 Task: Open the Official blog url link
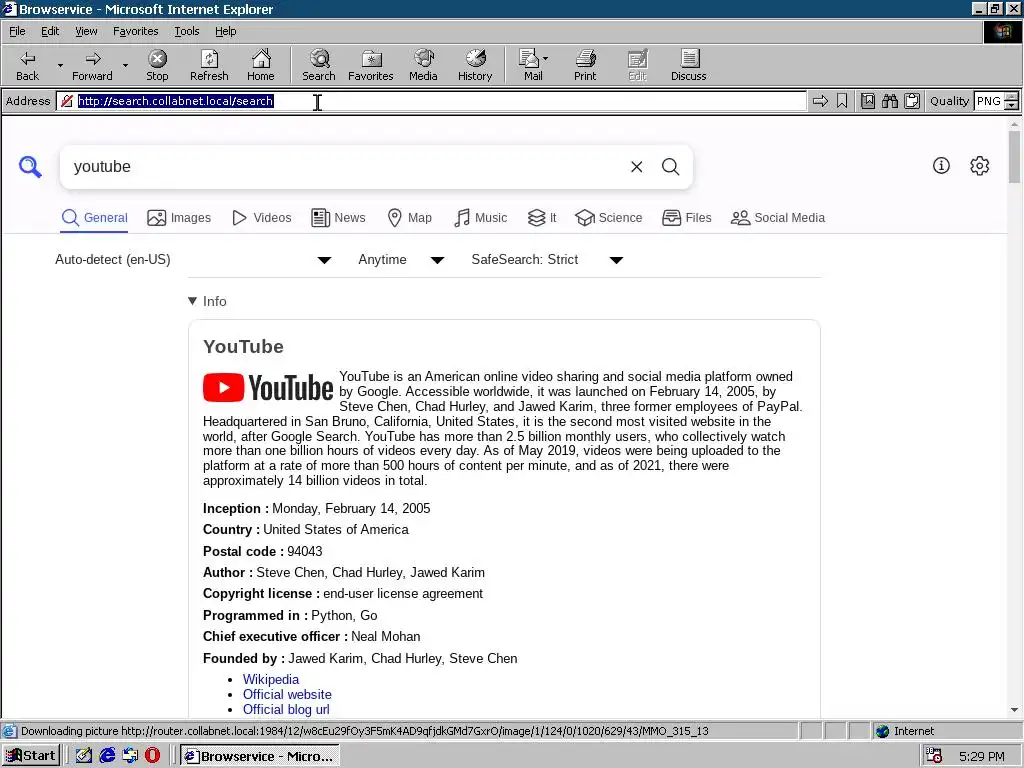(286, 709)
